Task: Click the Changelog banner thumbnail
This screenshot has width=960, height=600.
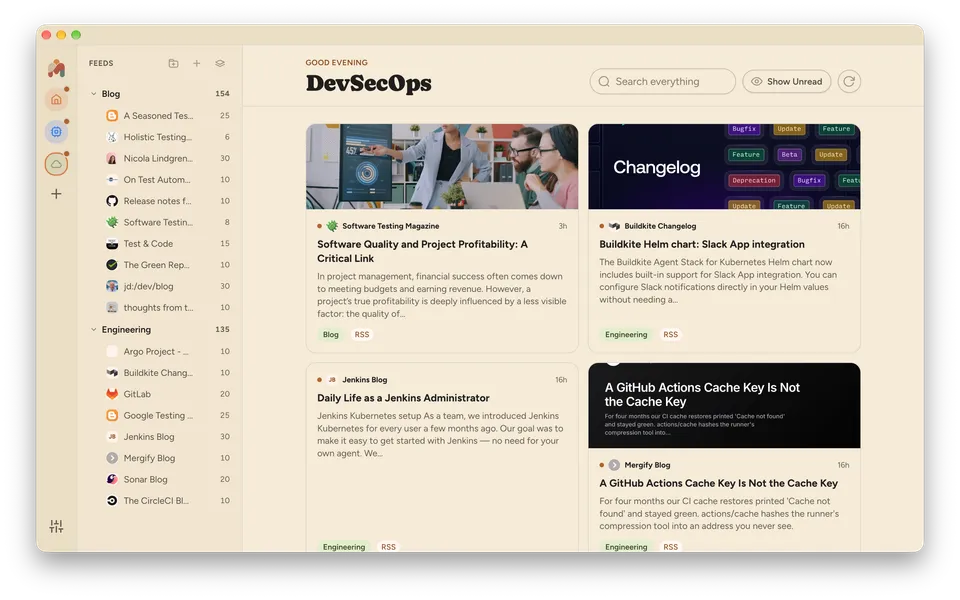Action: click(x=724, y=167)
